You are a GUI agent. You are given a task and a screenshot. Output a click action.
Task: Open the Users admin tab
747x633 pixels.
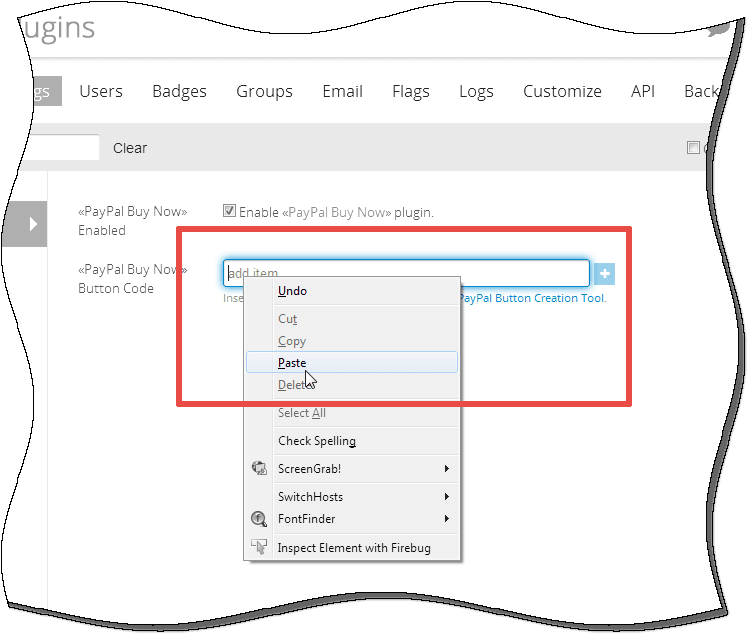101,91
